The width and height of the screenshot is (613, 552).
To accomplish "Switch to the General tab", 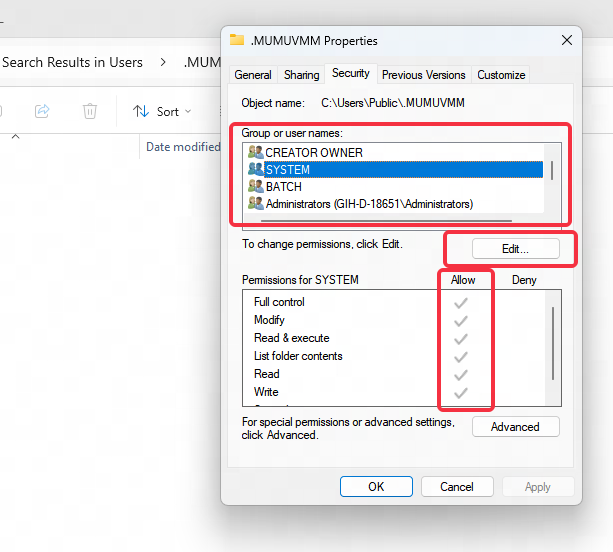I will 253,75.
